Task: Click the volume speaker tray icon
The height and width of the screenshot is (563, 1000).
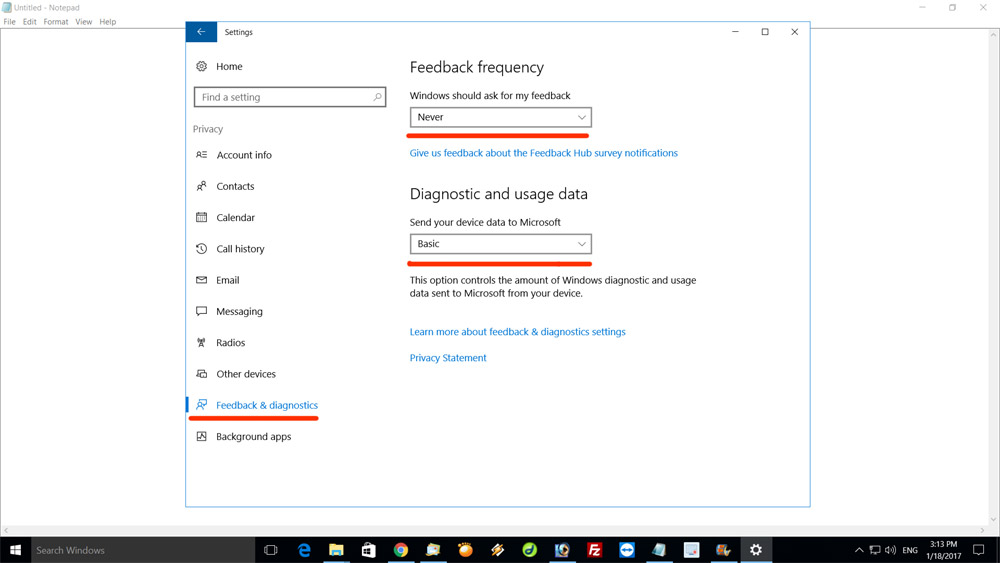Action: (x=890, y=550)
